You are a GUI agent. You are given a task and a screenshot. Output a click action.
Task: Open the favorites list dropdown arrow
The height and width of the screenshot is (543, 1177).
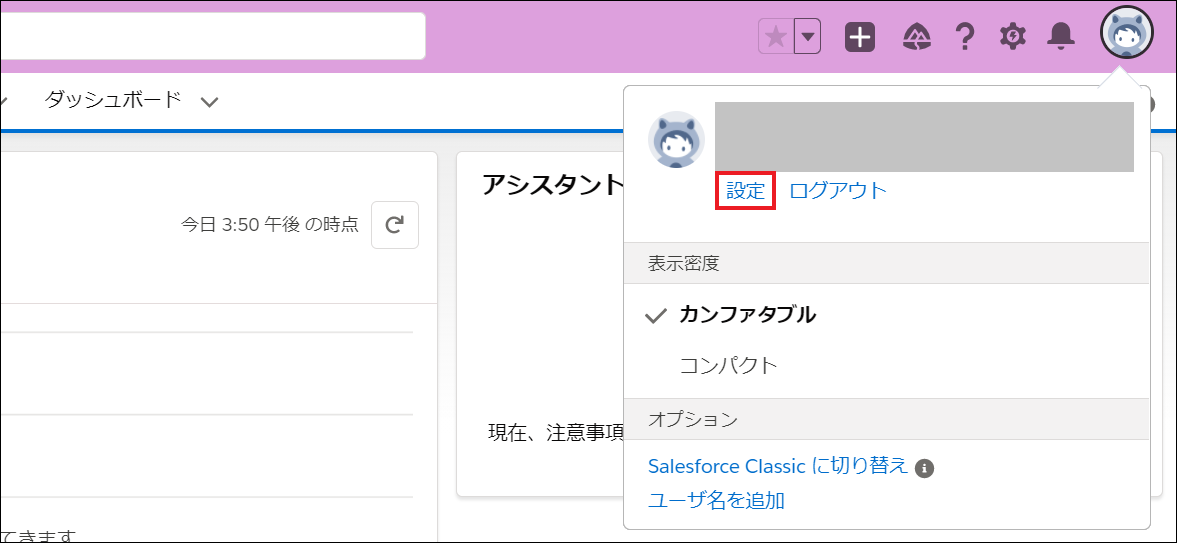808,38
